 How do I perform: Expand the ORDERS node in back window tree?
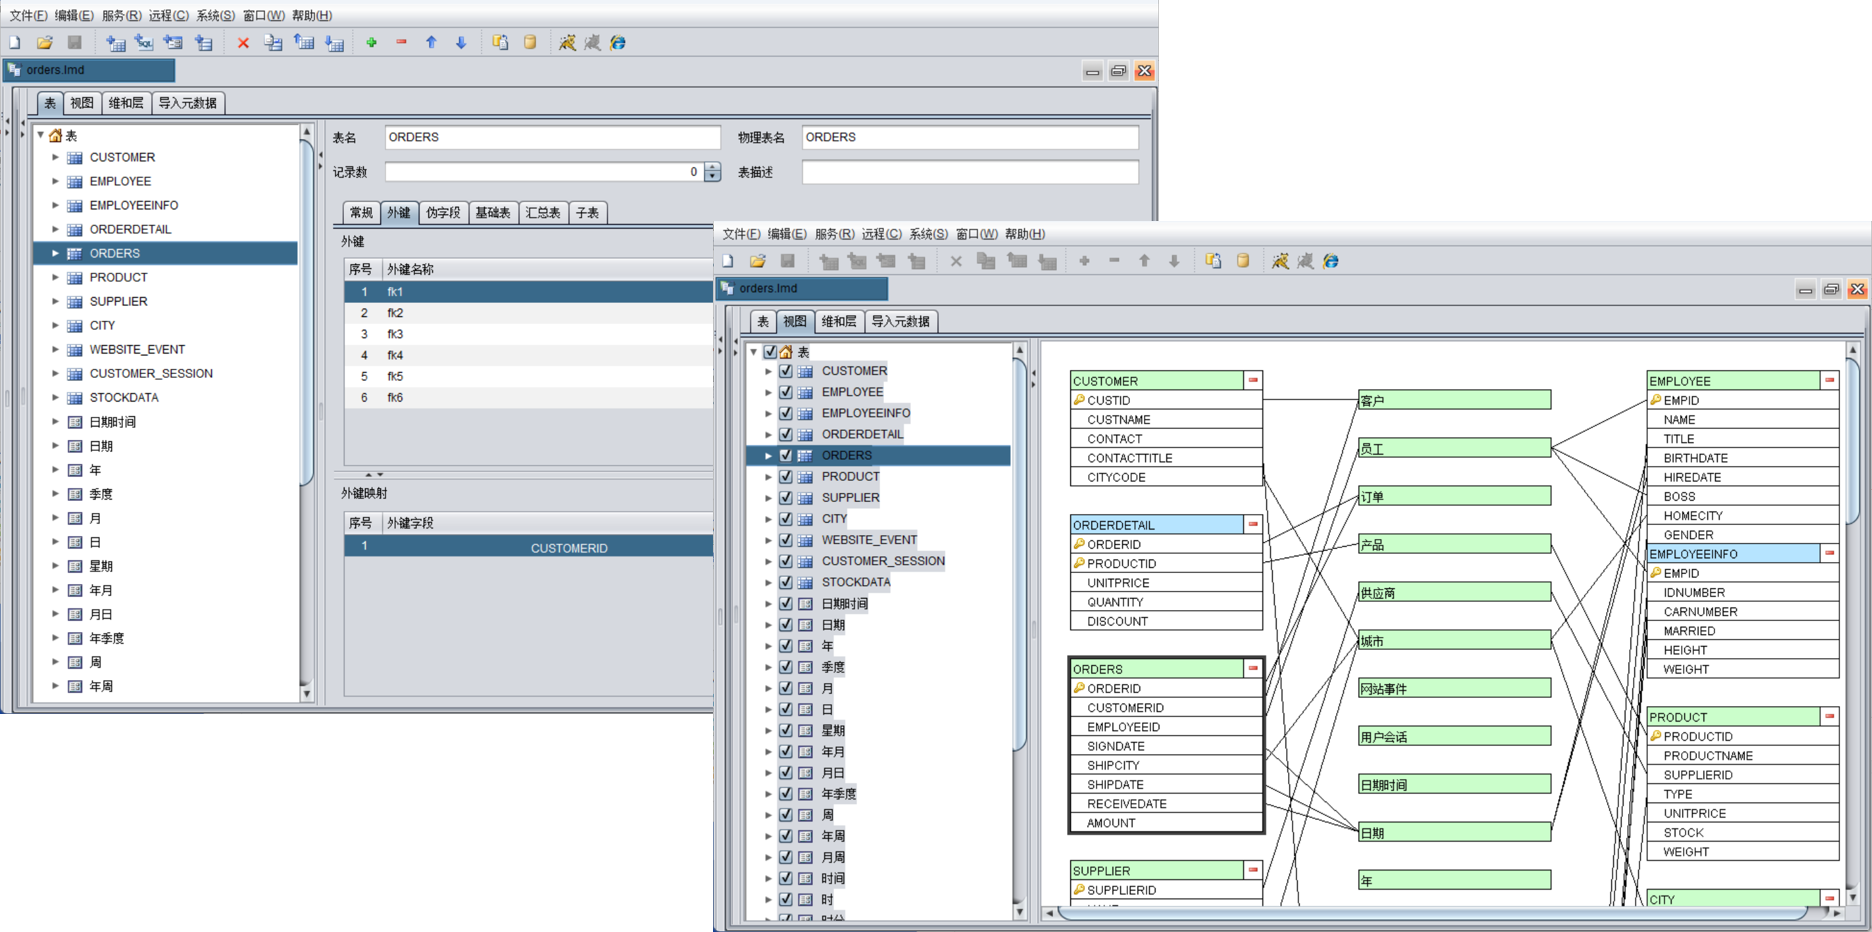coord(55,253)
